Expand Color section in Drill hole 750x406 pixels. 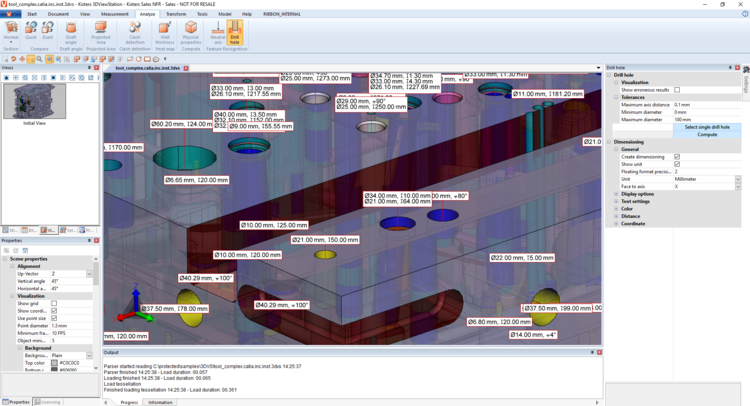[x=616, y=209]
